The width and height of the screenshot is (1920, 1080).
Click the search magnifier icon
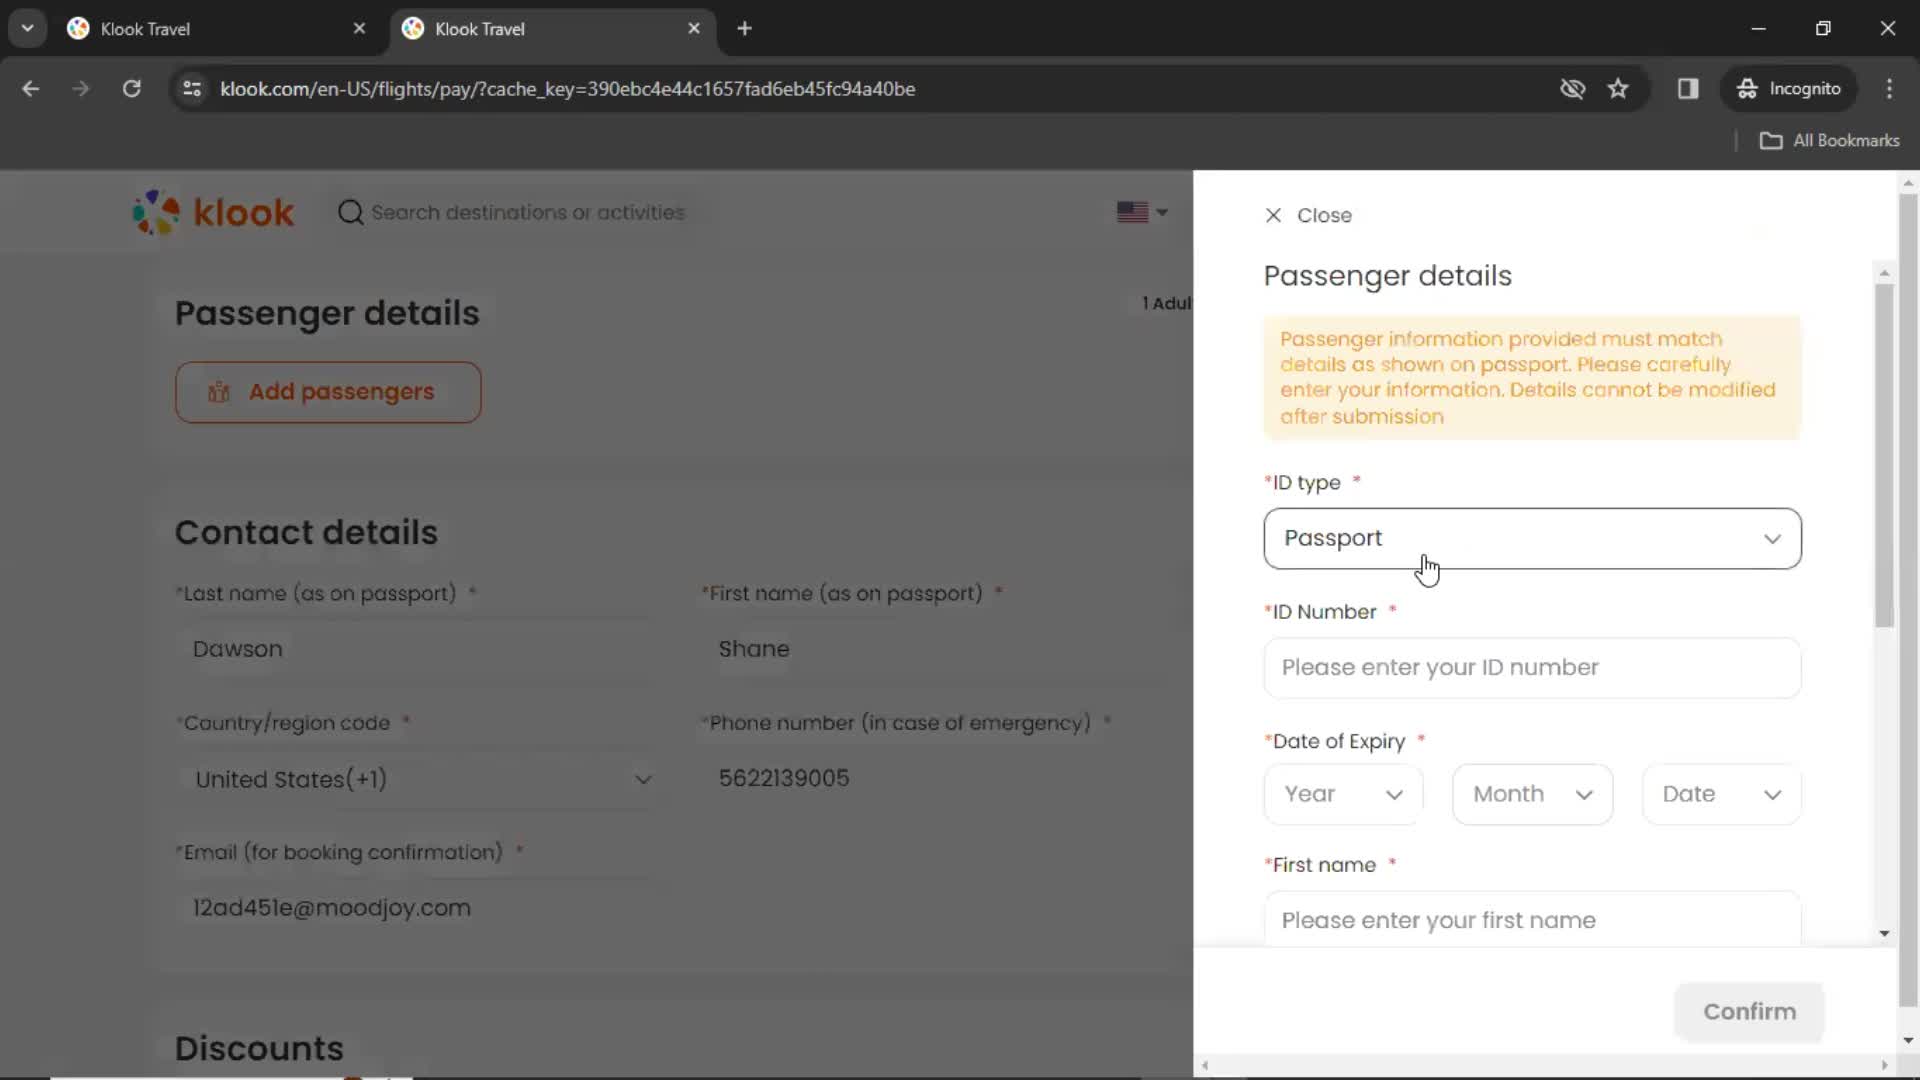click(351, 212)
